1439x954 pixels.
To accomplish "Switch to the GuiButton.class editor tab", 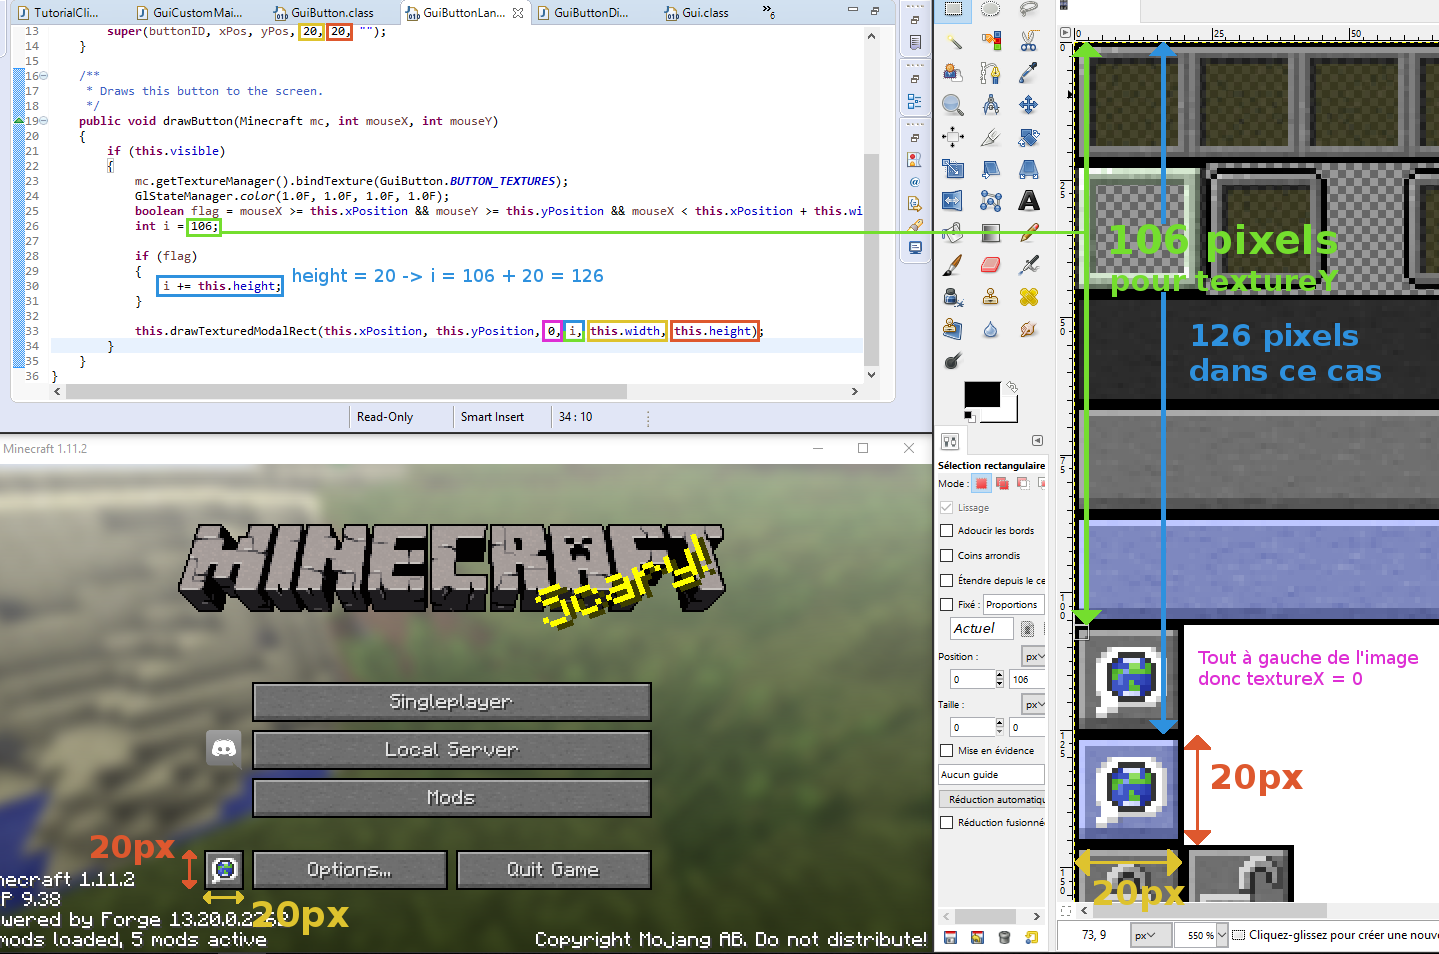I will click(x=331, y=13).
